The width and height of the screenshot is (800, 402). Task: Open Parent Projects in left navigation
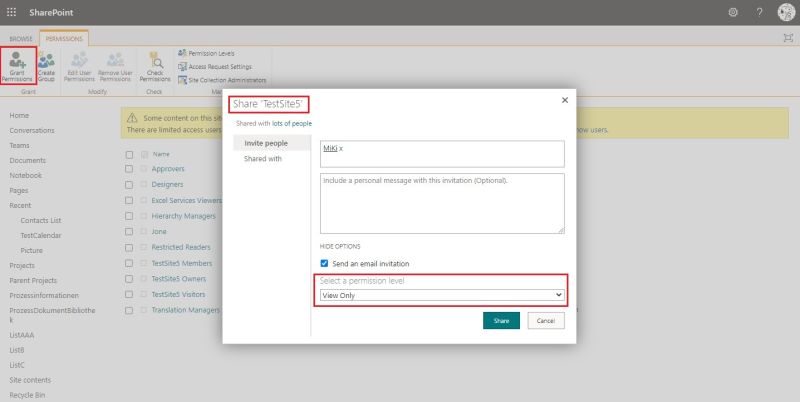coord(33,281)
